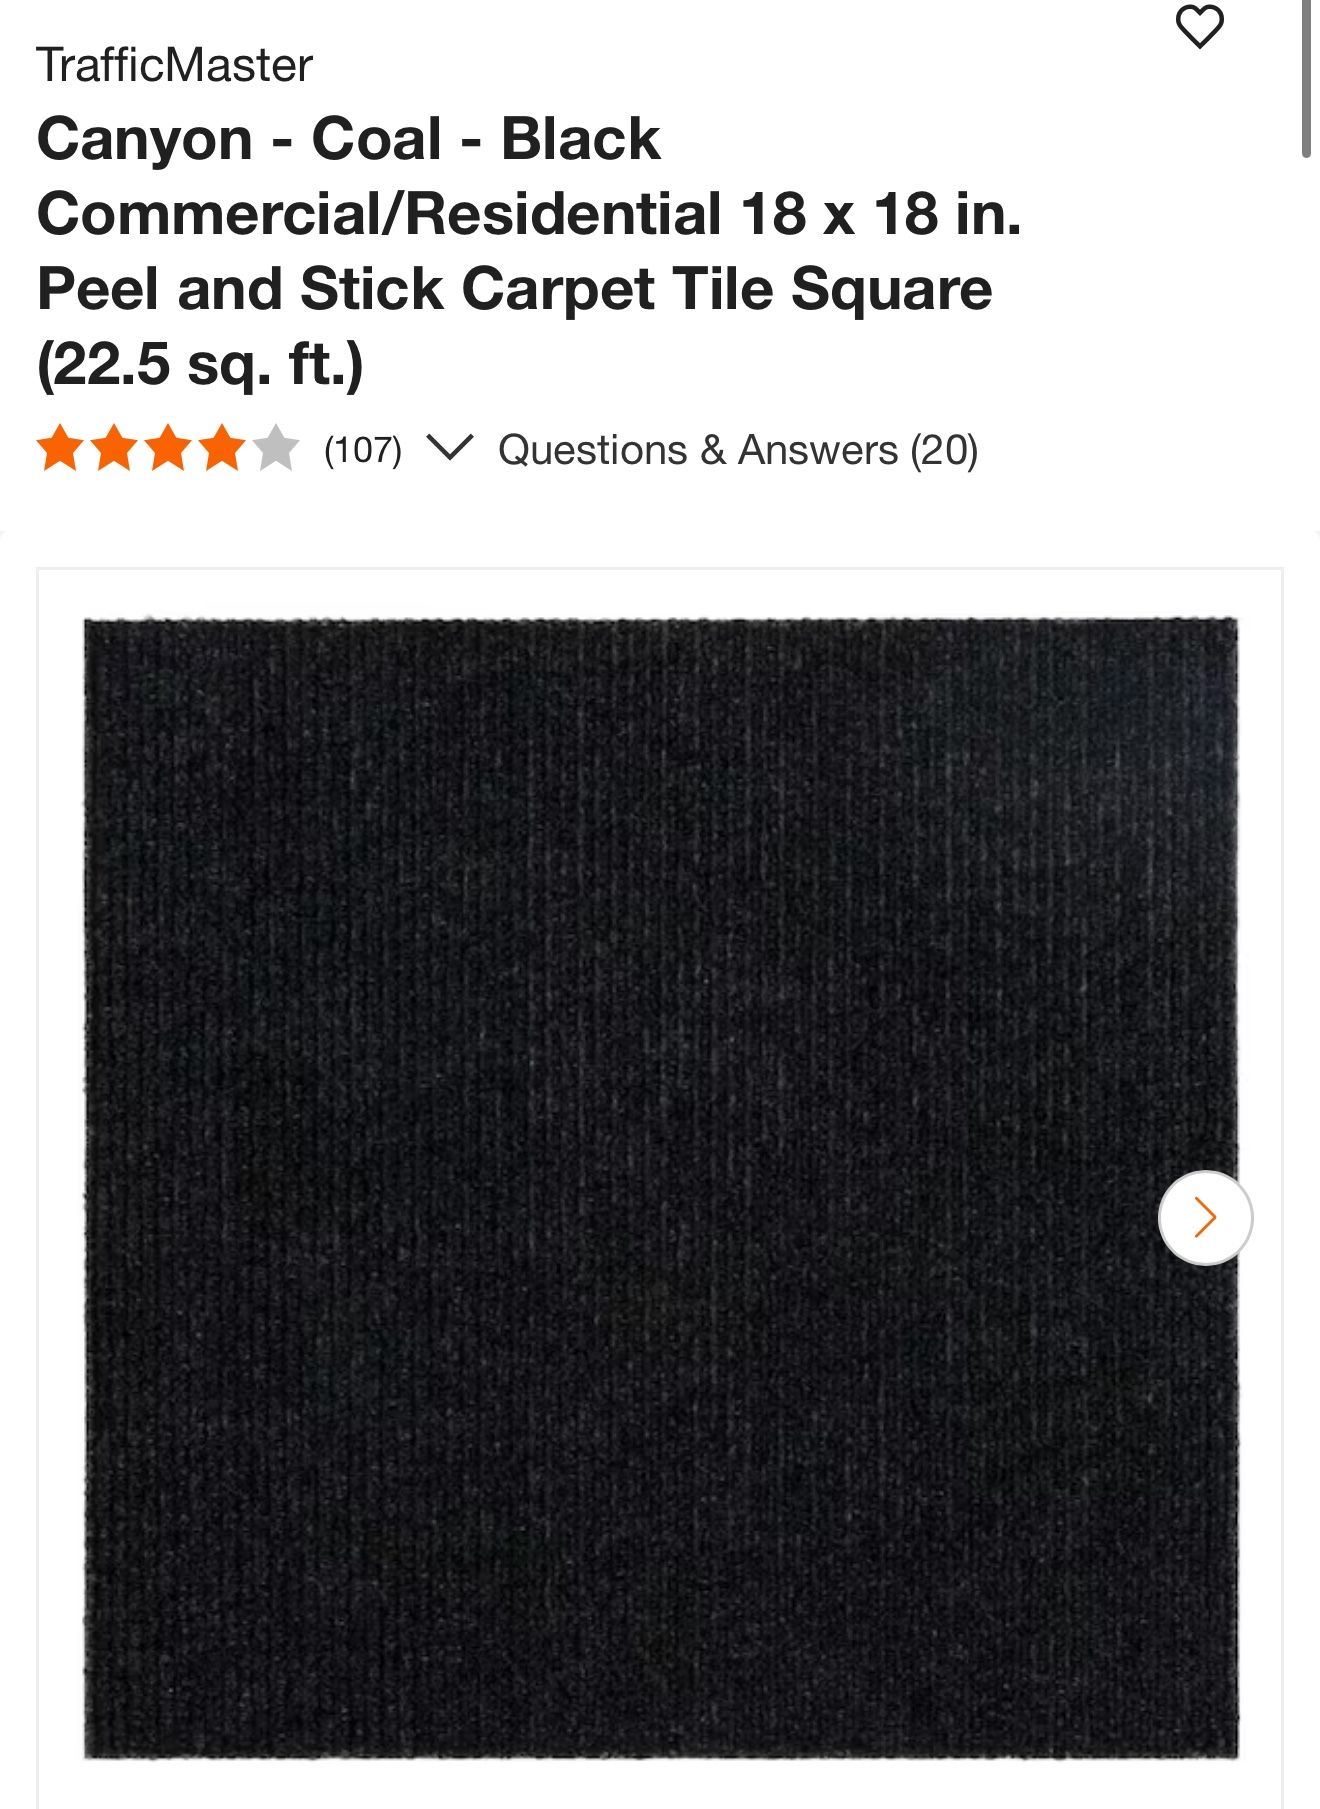This screenshot has height=1809, width=1320.
Task: Show next product image with orange arrow
Action: point(1205,1217)
